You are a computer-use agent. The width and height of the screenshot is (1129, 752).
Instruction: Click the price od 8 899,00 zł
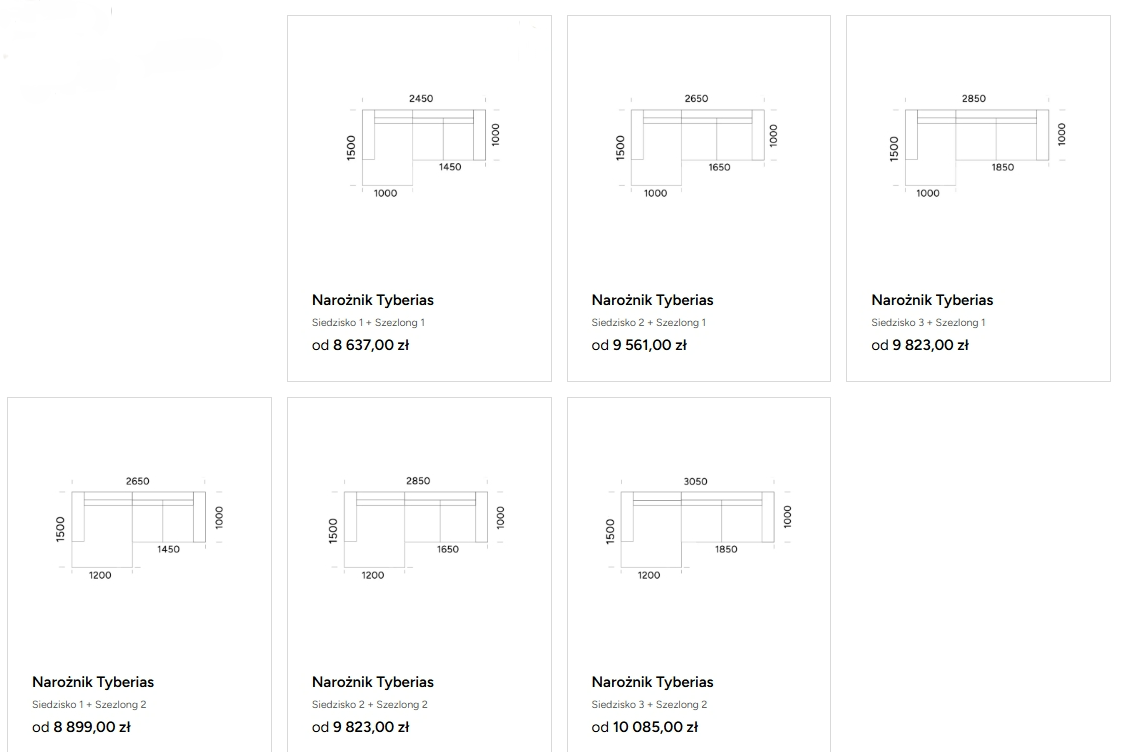coord(81,728)
